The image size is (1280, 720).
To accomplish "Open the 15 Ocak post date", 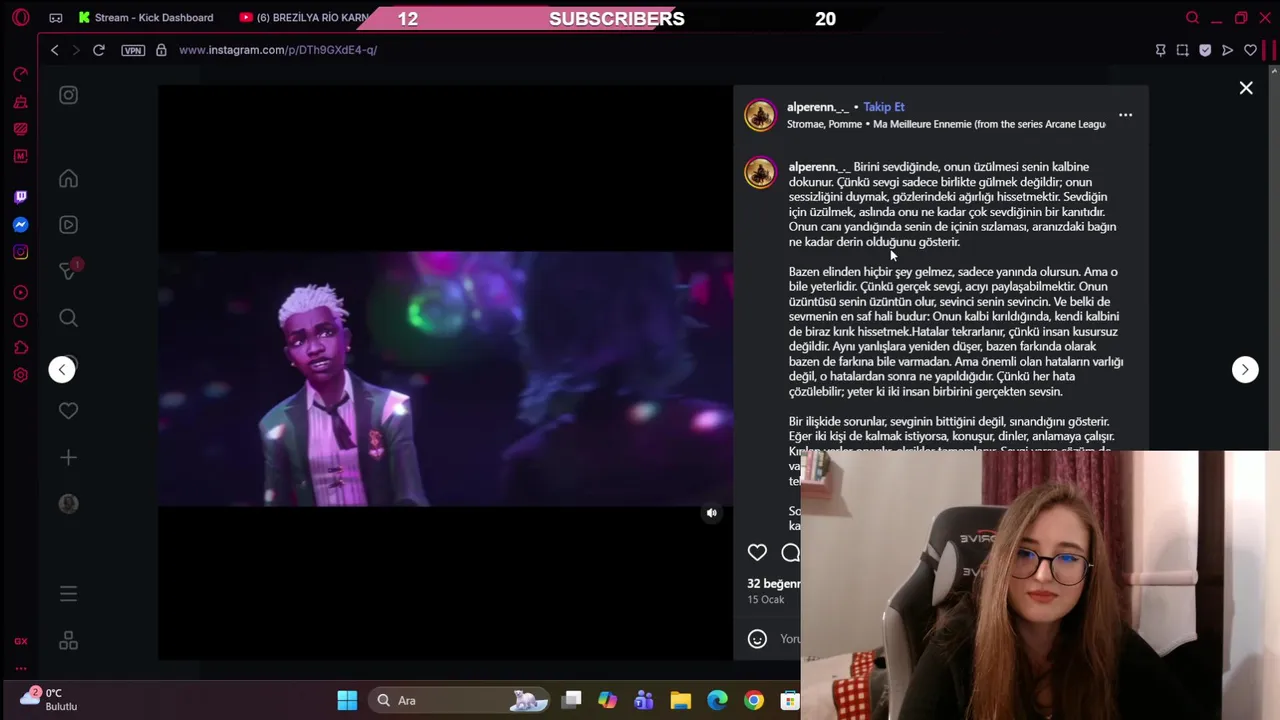I will [x=766, y=600].
